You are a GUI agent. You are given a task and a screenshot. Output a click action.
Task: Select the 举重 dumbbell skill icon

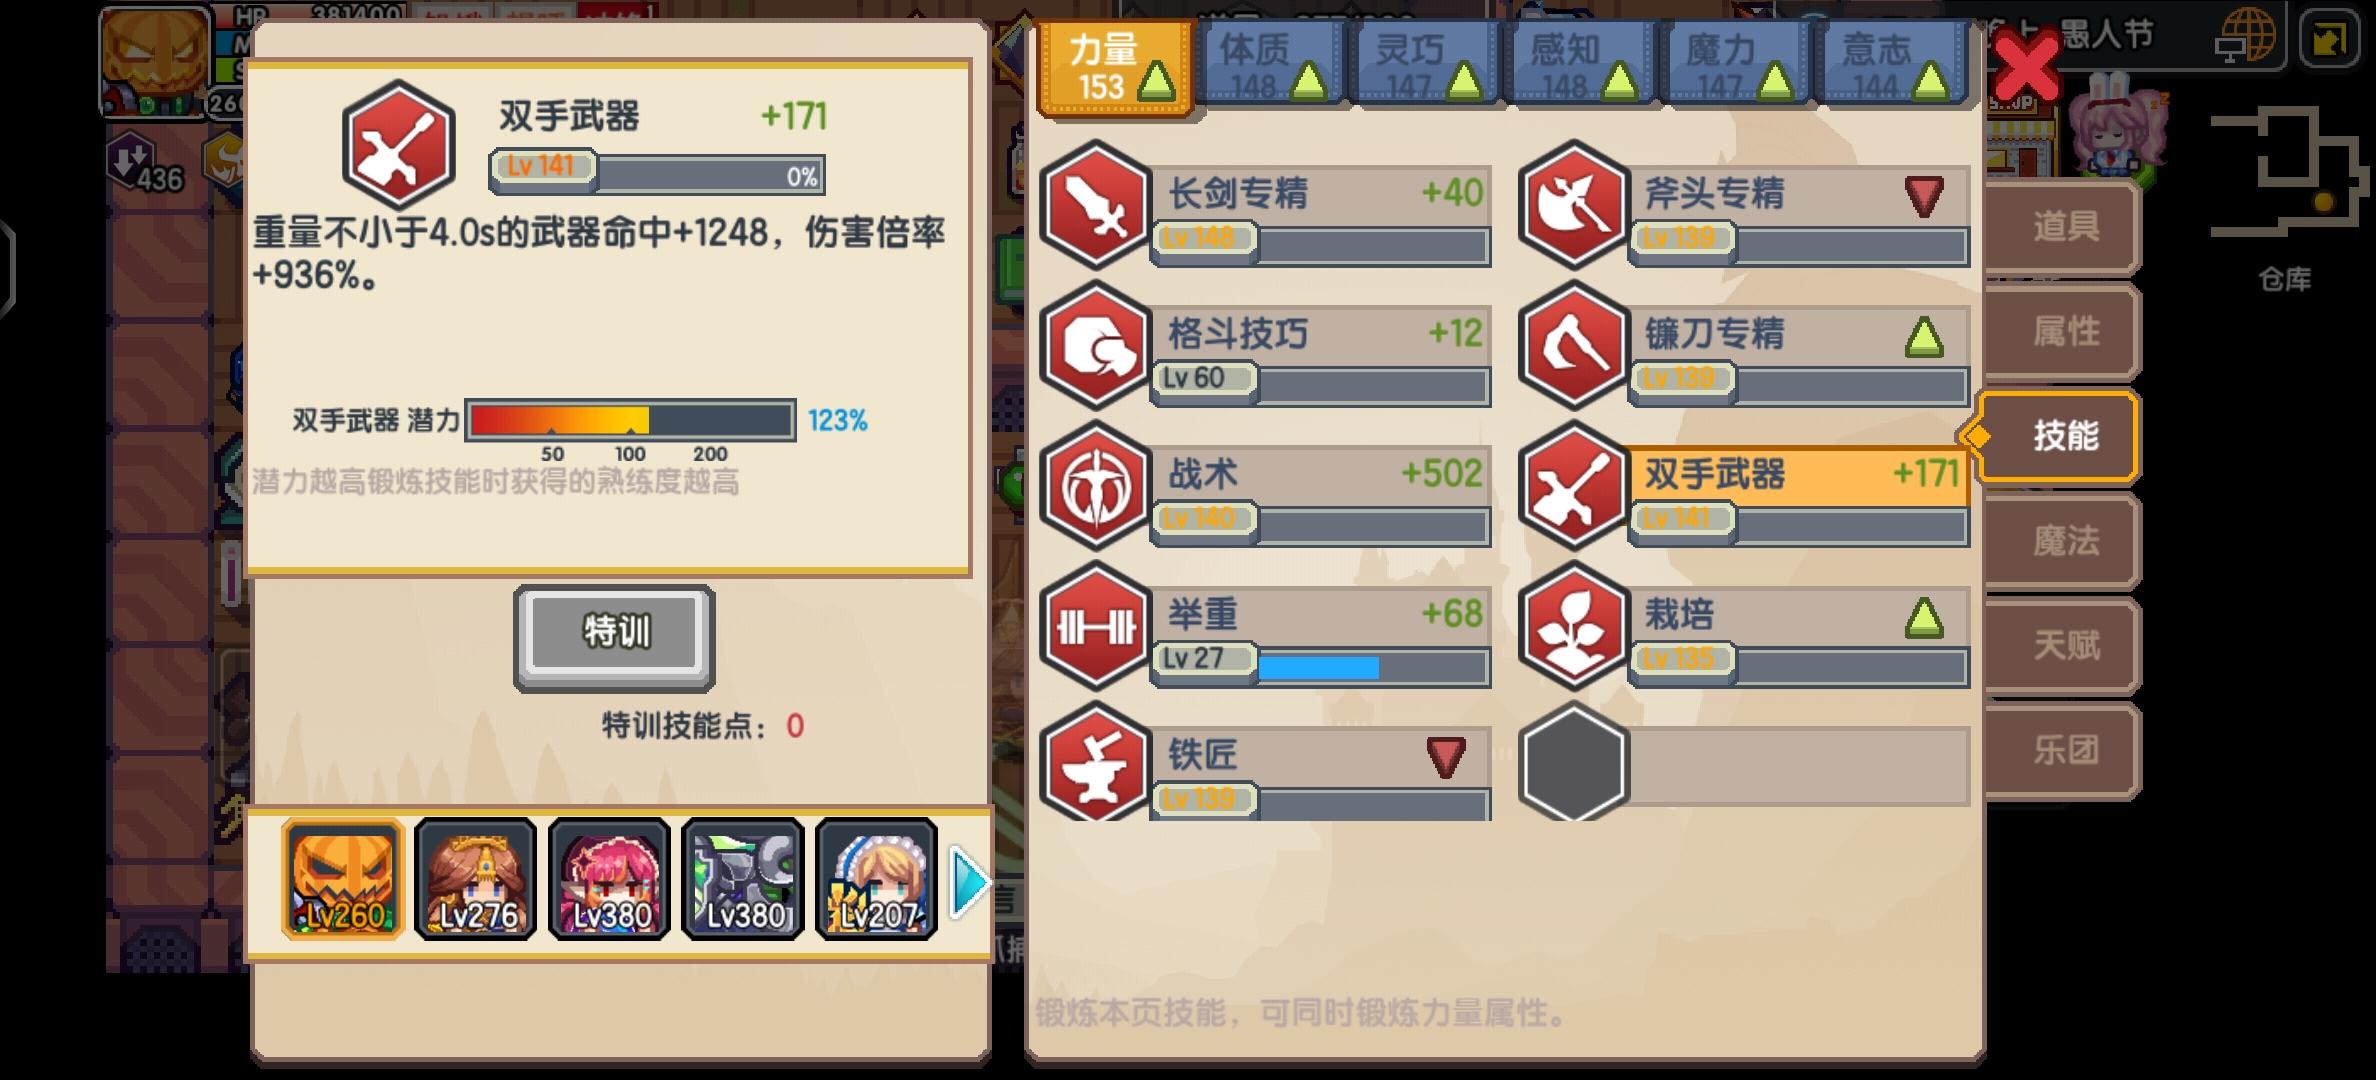click(x=1096, y=626)
